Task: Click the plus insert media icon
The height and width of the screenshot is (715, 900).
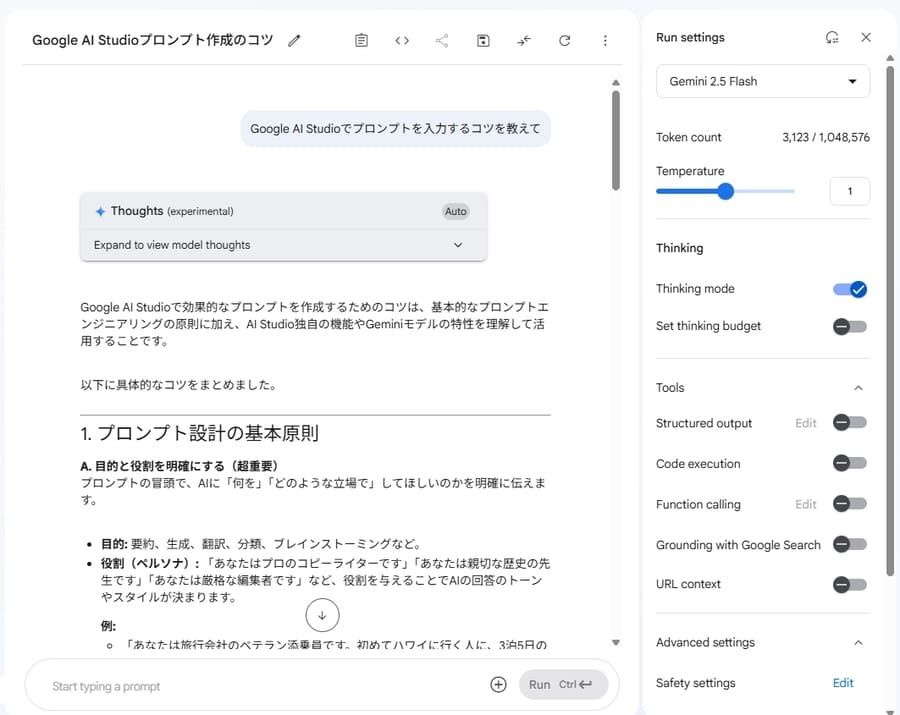Action: click(498, 684)
